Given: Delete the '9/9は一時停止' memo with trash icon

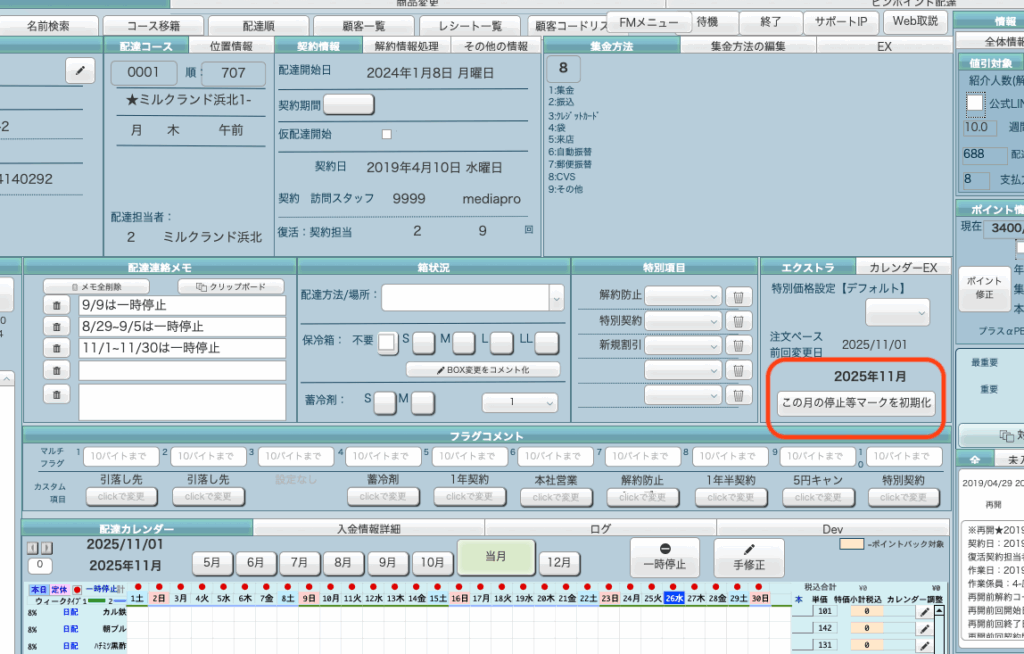Looking at the screenshot, I should pos(57,306).
